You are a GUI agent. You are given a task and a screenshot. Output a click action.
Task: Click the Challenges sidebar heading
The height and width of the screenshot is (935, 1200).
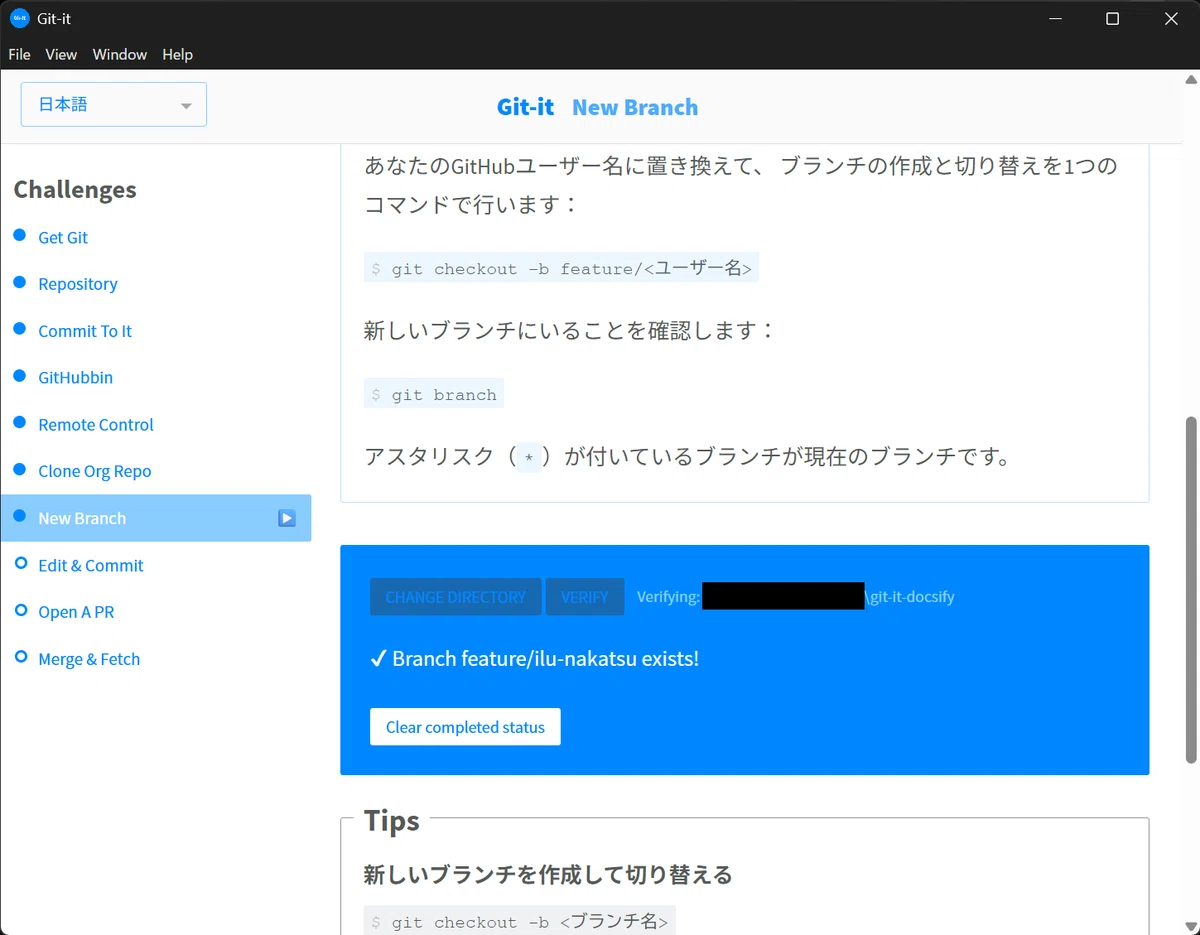tap(75, 190)
